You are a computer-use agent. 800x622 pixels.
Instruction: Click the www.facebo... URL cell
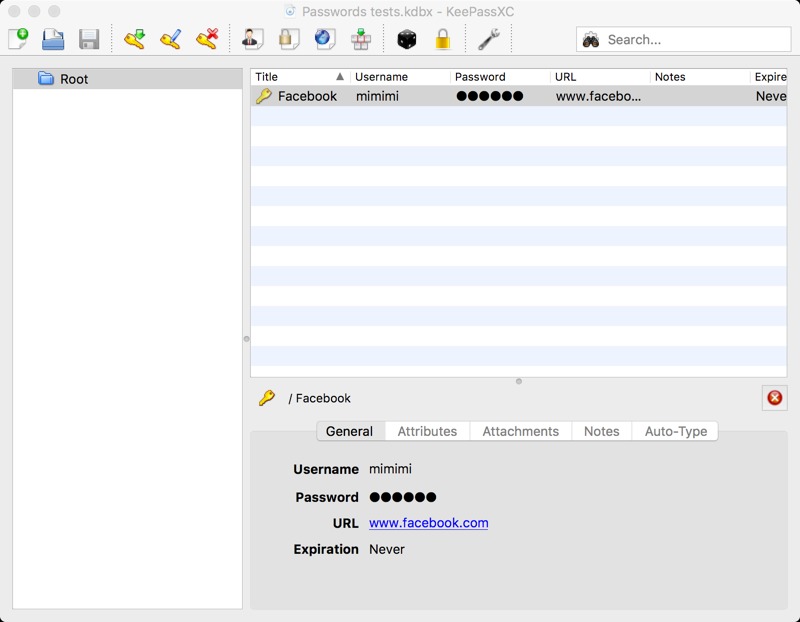point(598,96)
